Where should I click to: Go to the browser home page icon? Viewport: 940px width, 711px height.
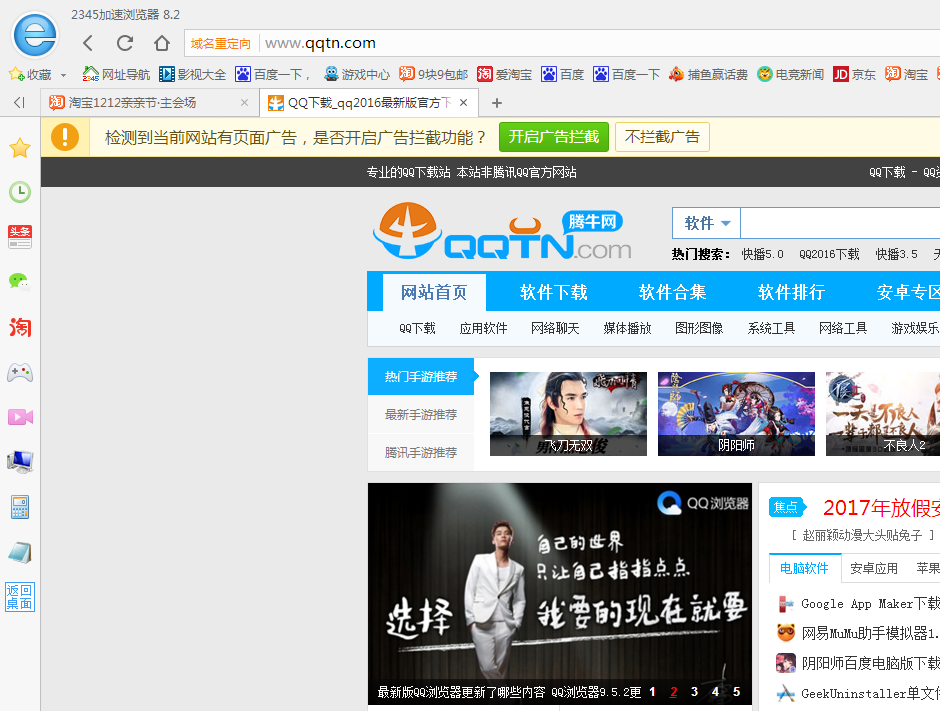click(162, 43)
